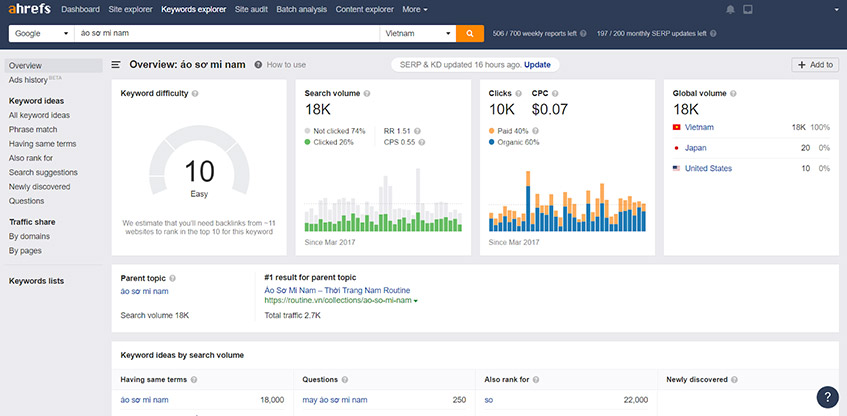Open Newly discovered in sidebar

tap(39, 186)
